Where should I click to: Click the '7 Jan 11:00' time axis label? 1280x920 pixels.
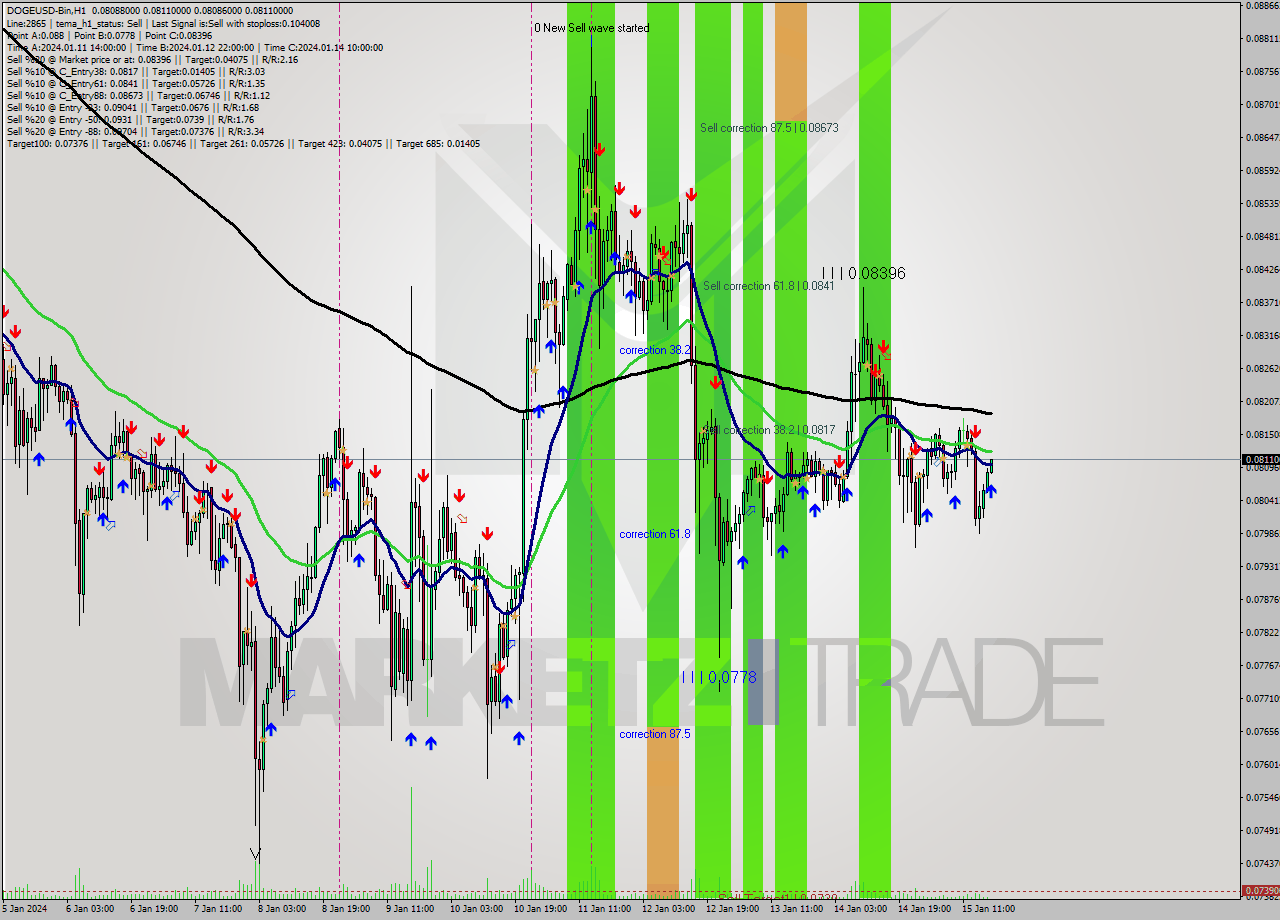tap(218, 909)
